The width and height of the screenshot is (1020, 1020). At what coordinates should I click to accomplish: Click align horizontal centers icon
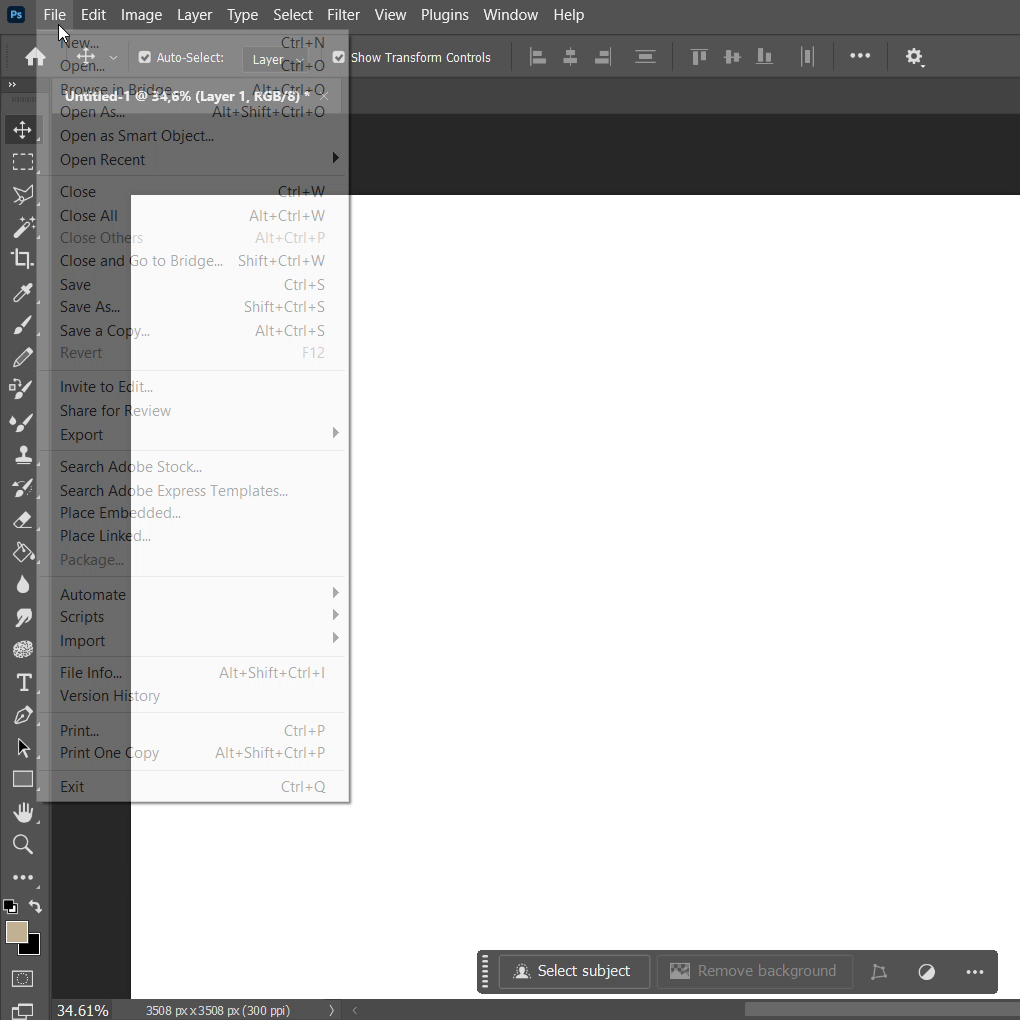570,57
